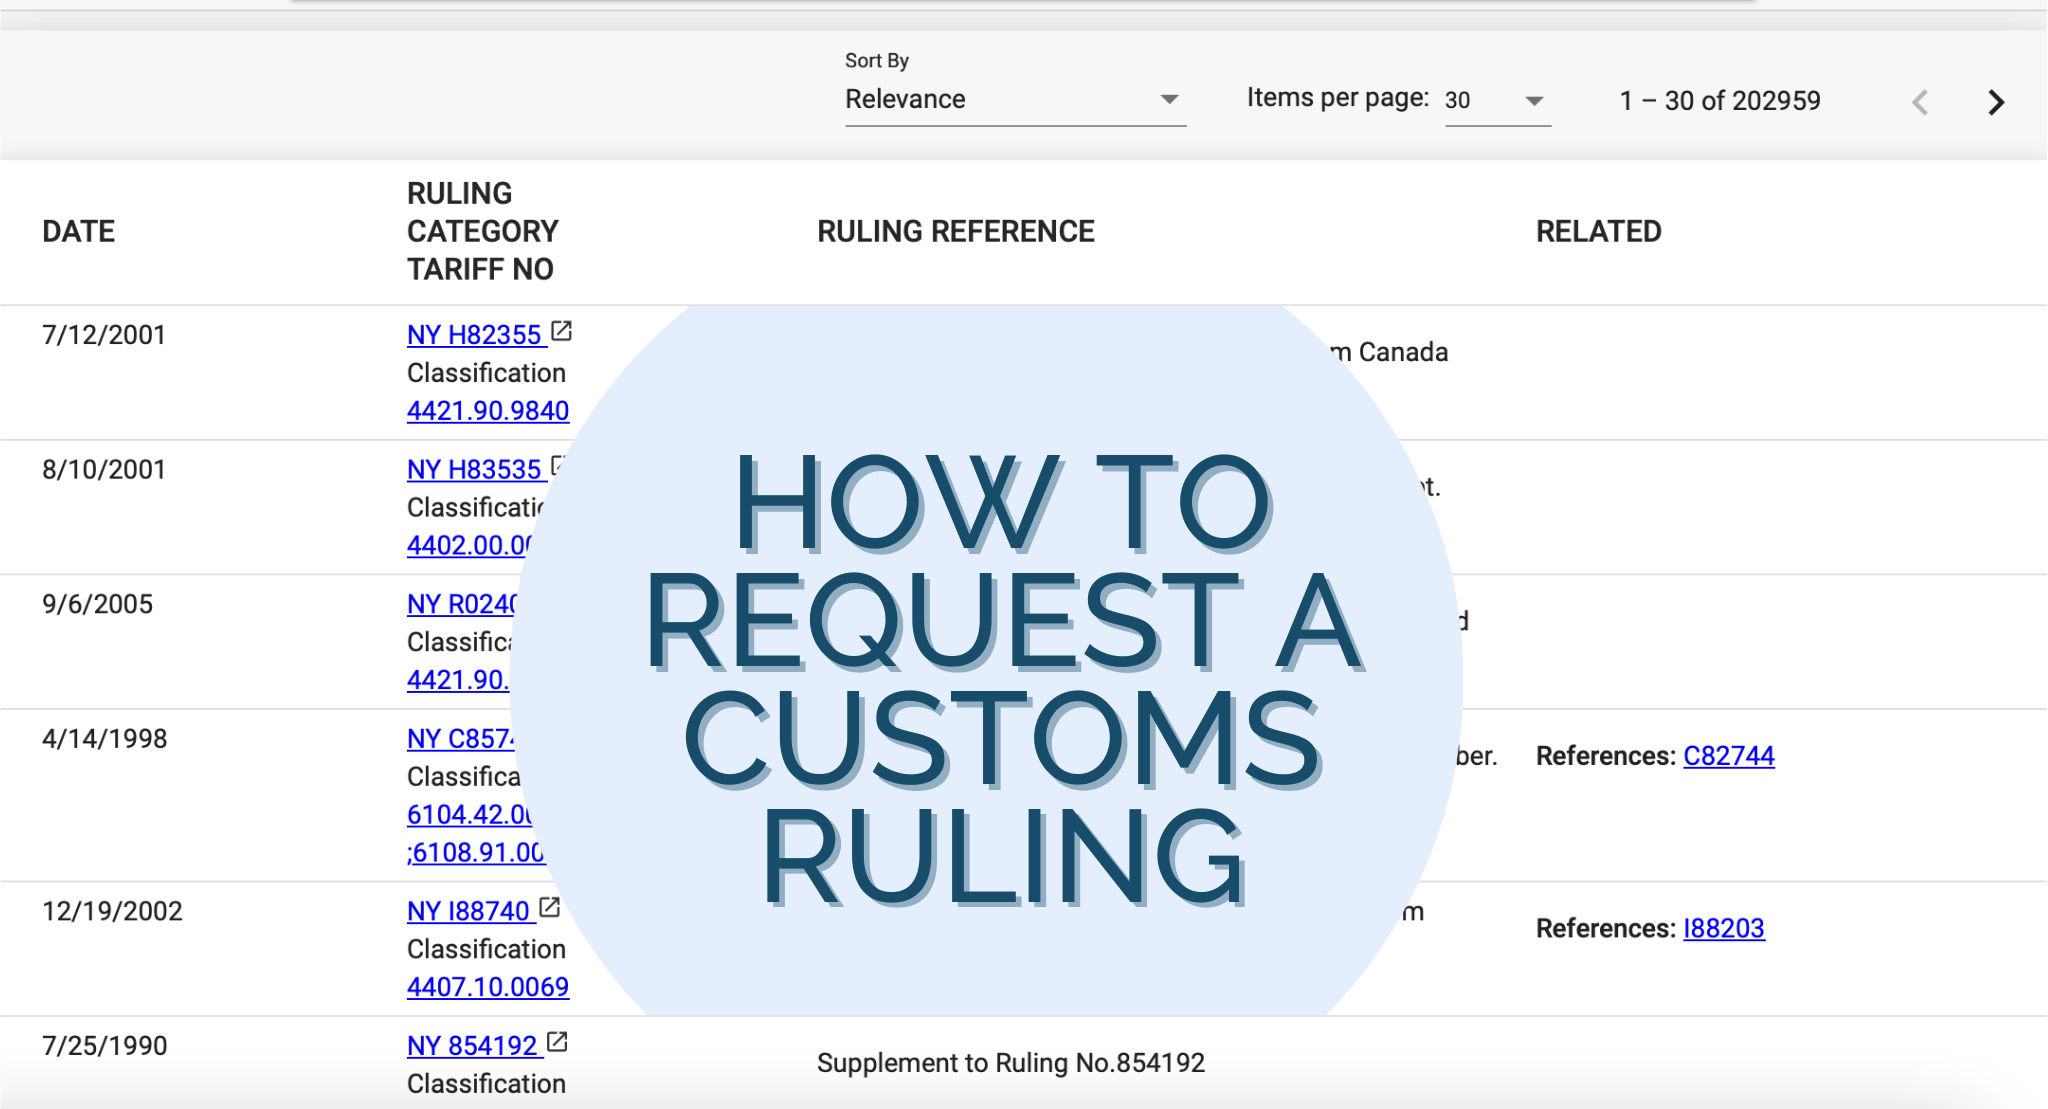Click tariff link ;6108.91.00

coord(475,853)
